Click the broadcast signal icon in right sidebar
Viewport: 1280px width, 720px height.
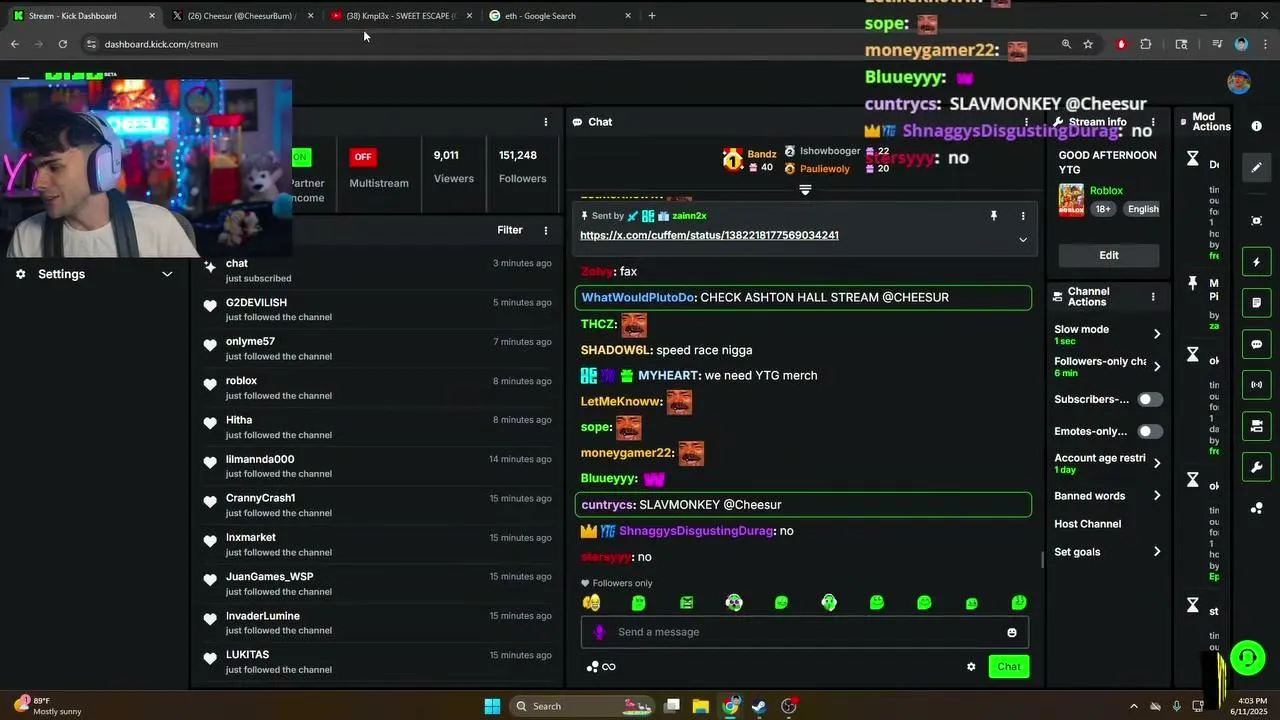[x=1257, y=385]
